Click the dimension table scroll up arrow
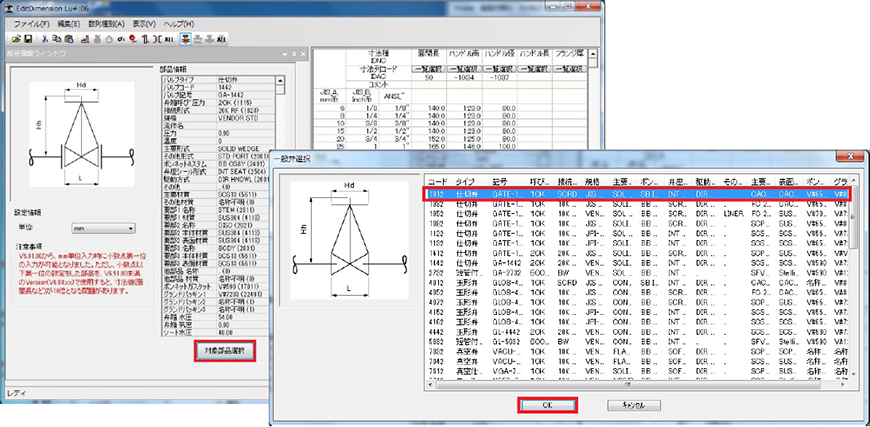The width and height of the screenshot is (870, 427). point(593,54)
